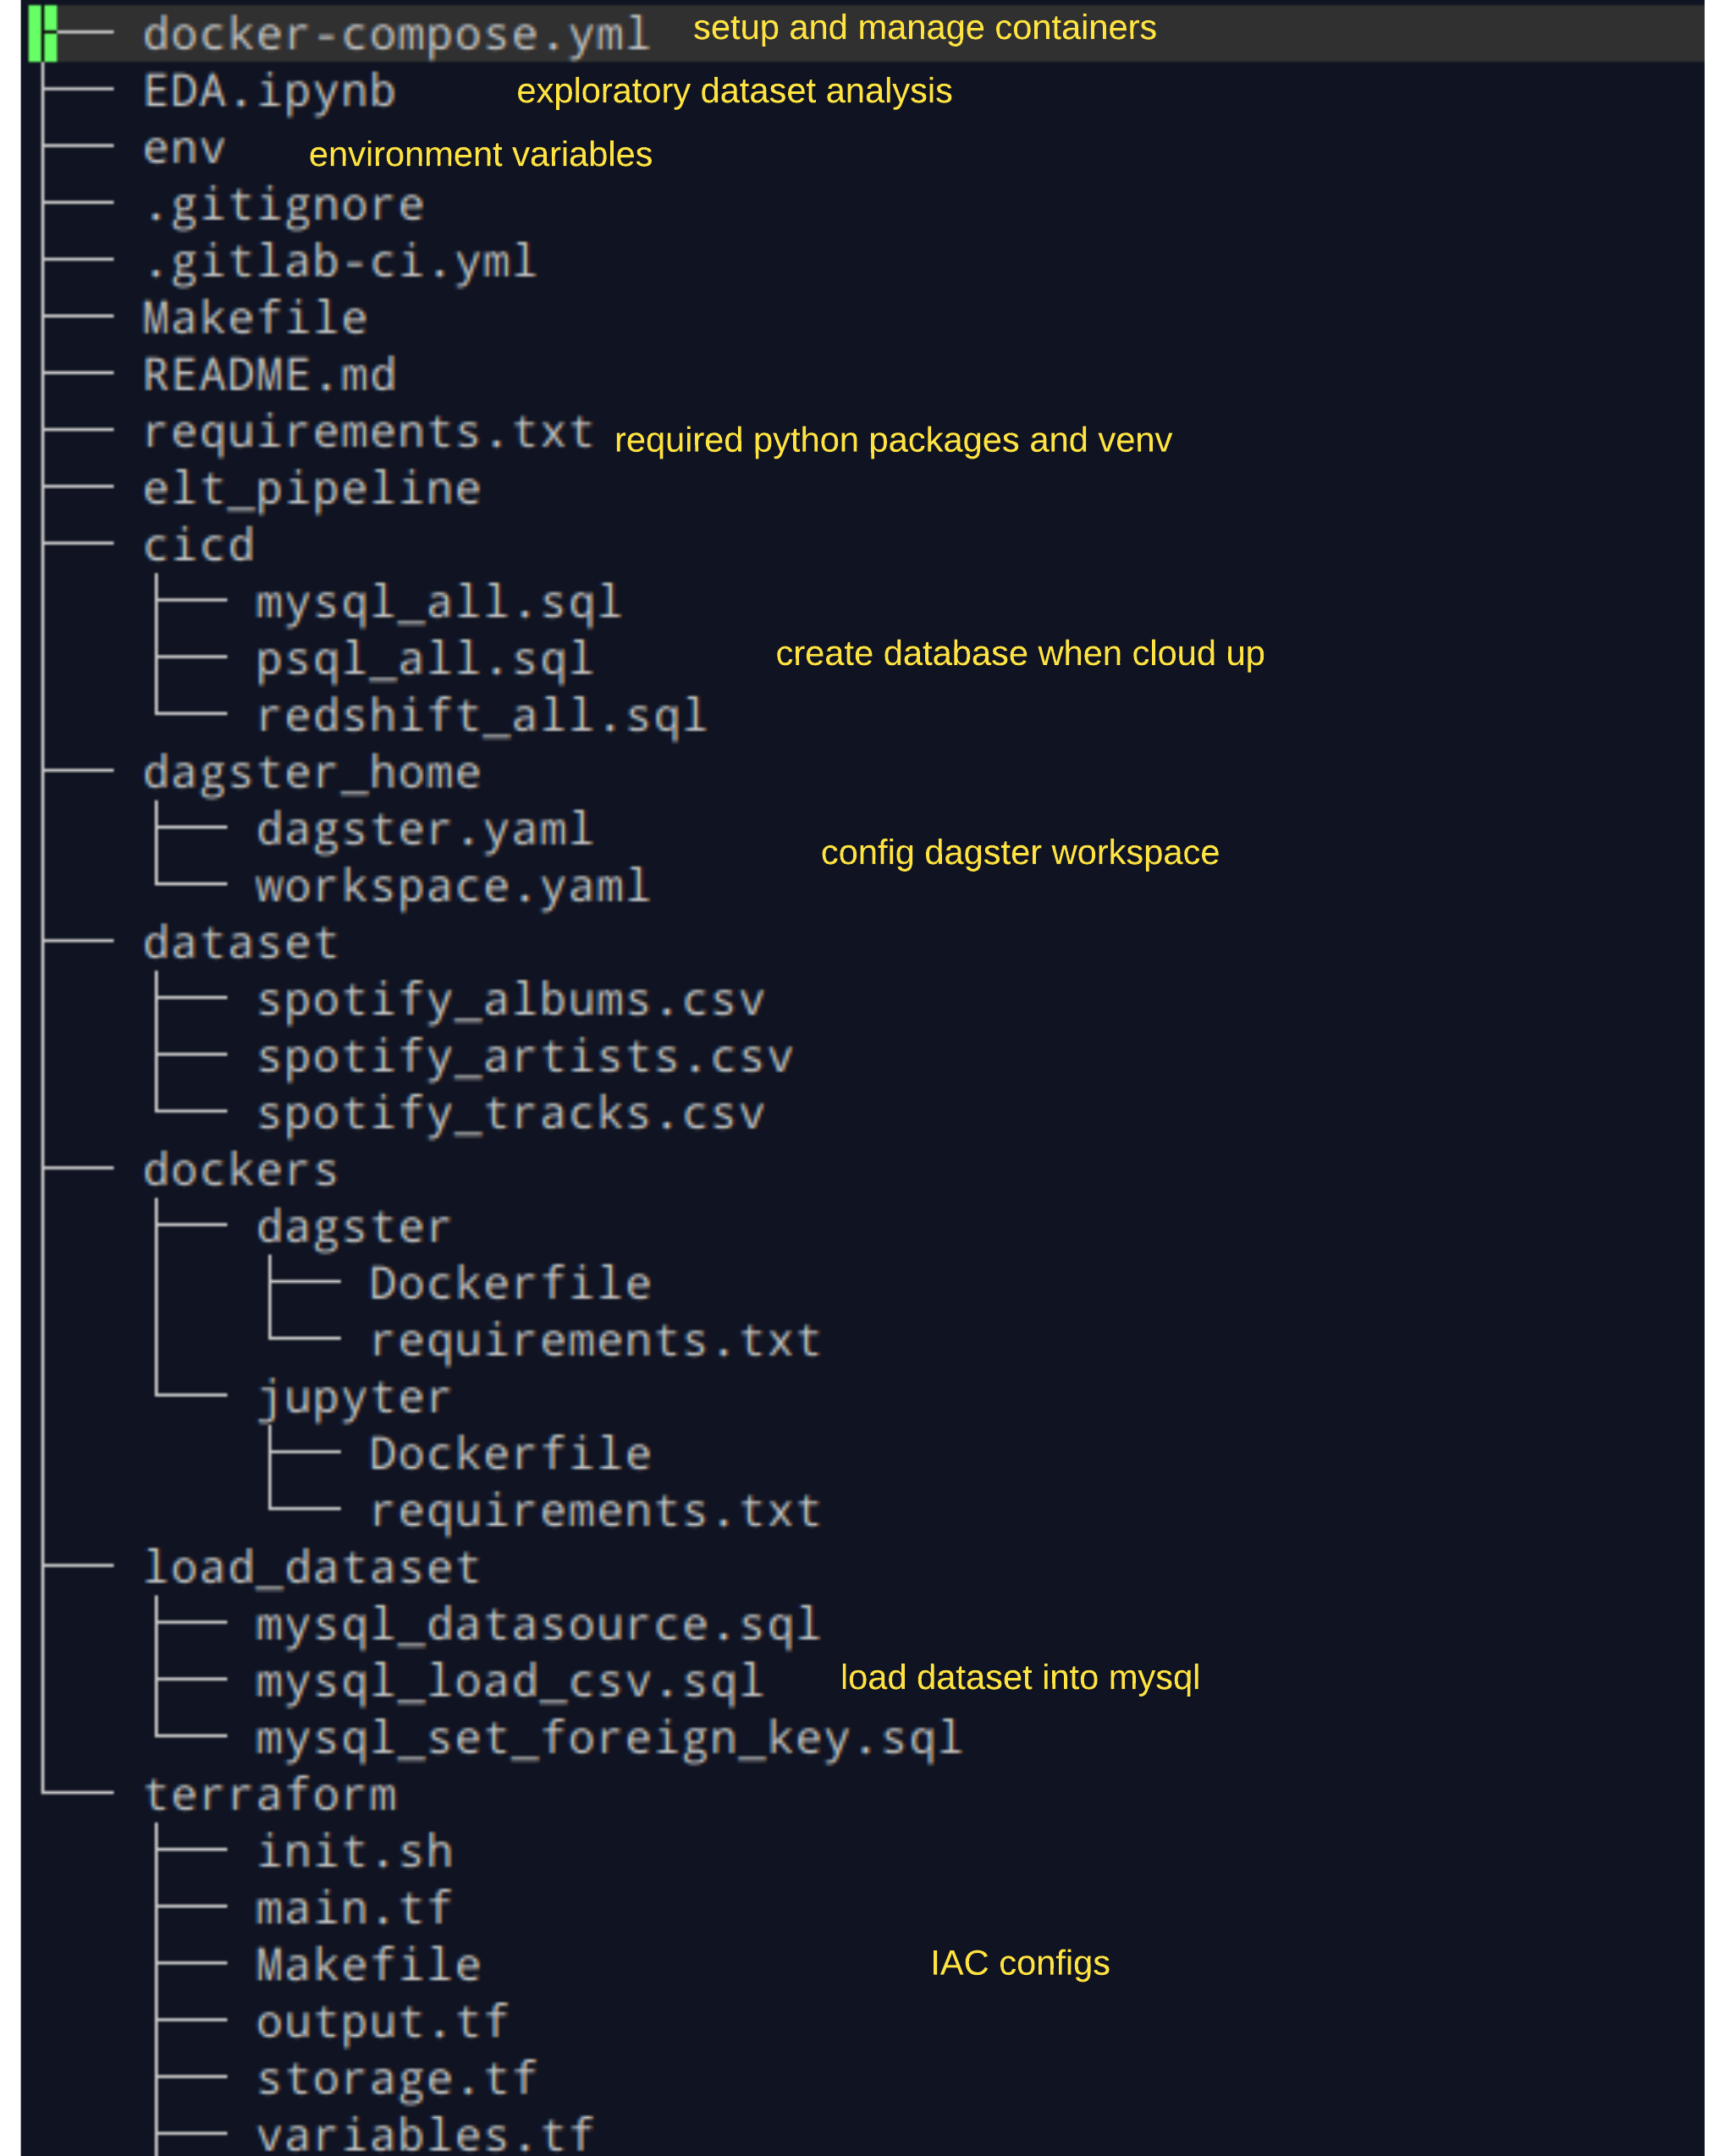Open the EDA.ipynb notebook entry
Image resolution: width=1719 pixels, height=2156 pixels.
coord(269,92)
